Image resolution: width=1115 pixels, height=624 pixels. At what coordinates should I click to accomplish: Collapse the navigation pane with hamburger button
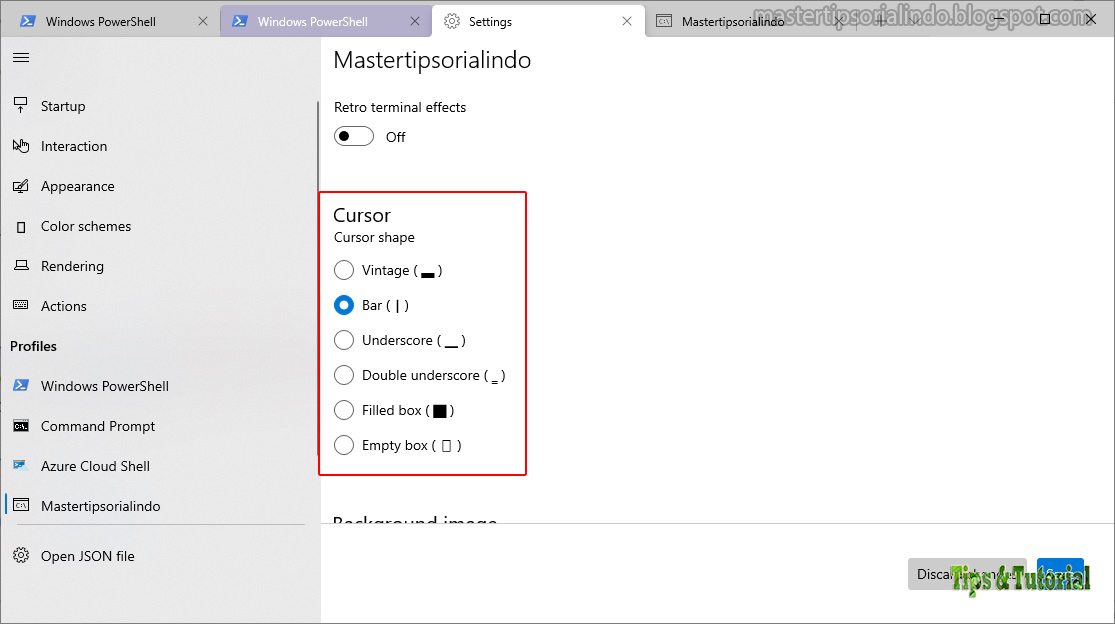pos(20,57)
